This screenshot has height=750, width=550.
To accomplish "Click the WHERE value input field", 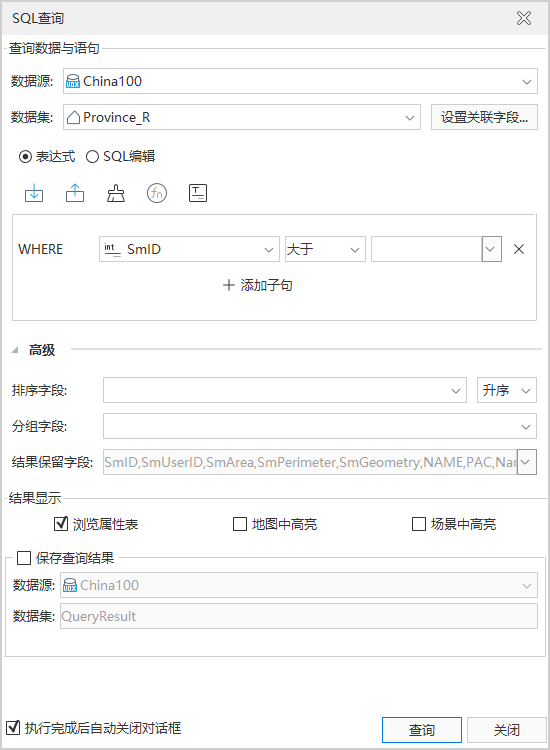I will point(426,249).
